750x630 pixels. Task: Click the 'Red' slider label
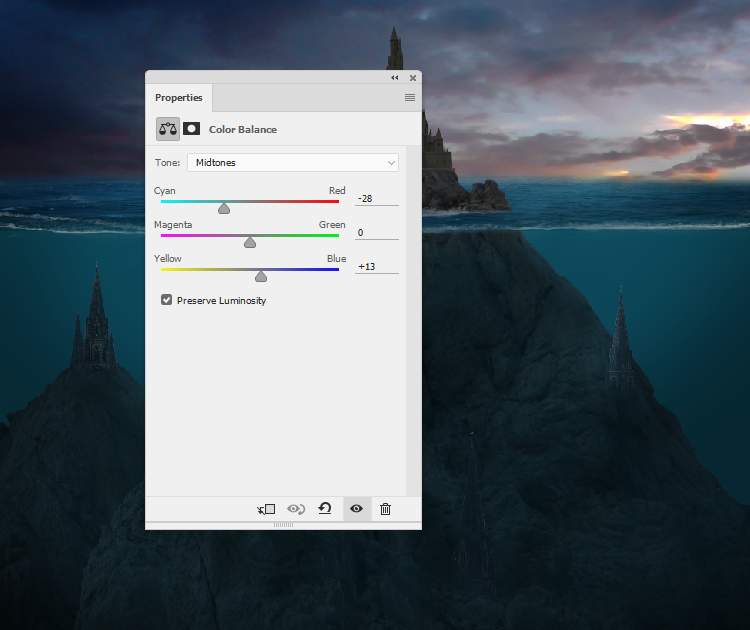point(337,190)
